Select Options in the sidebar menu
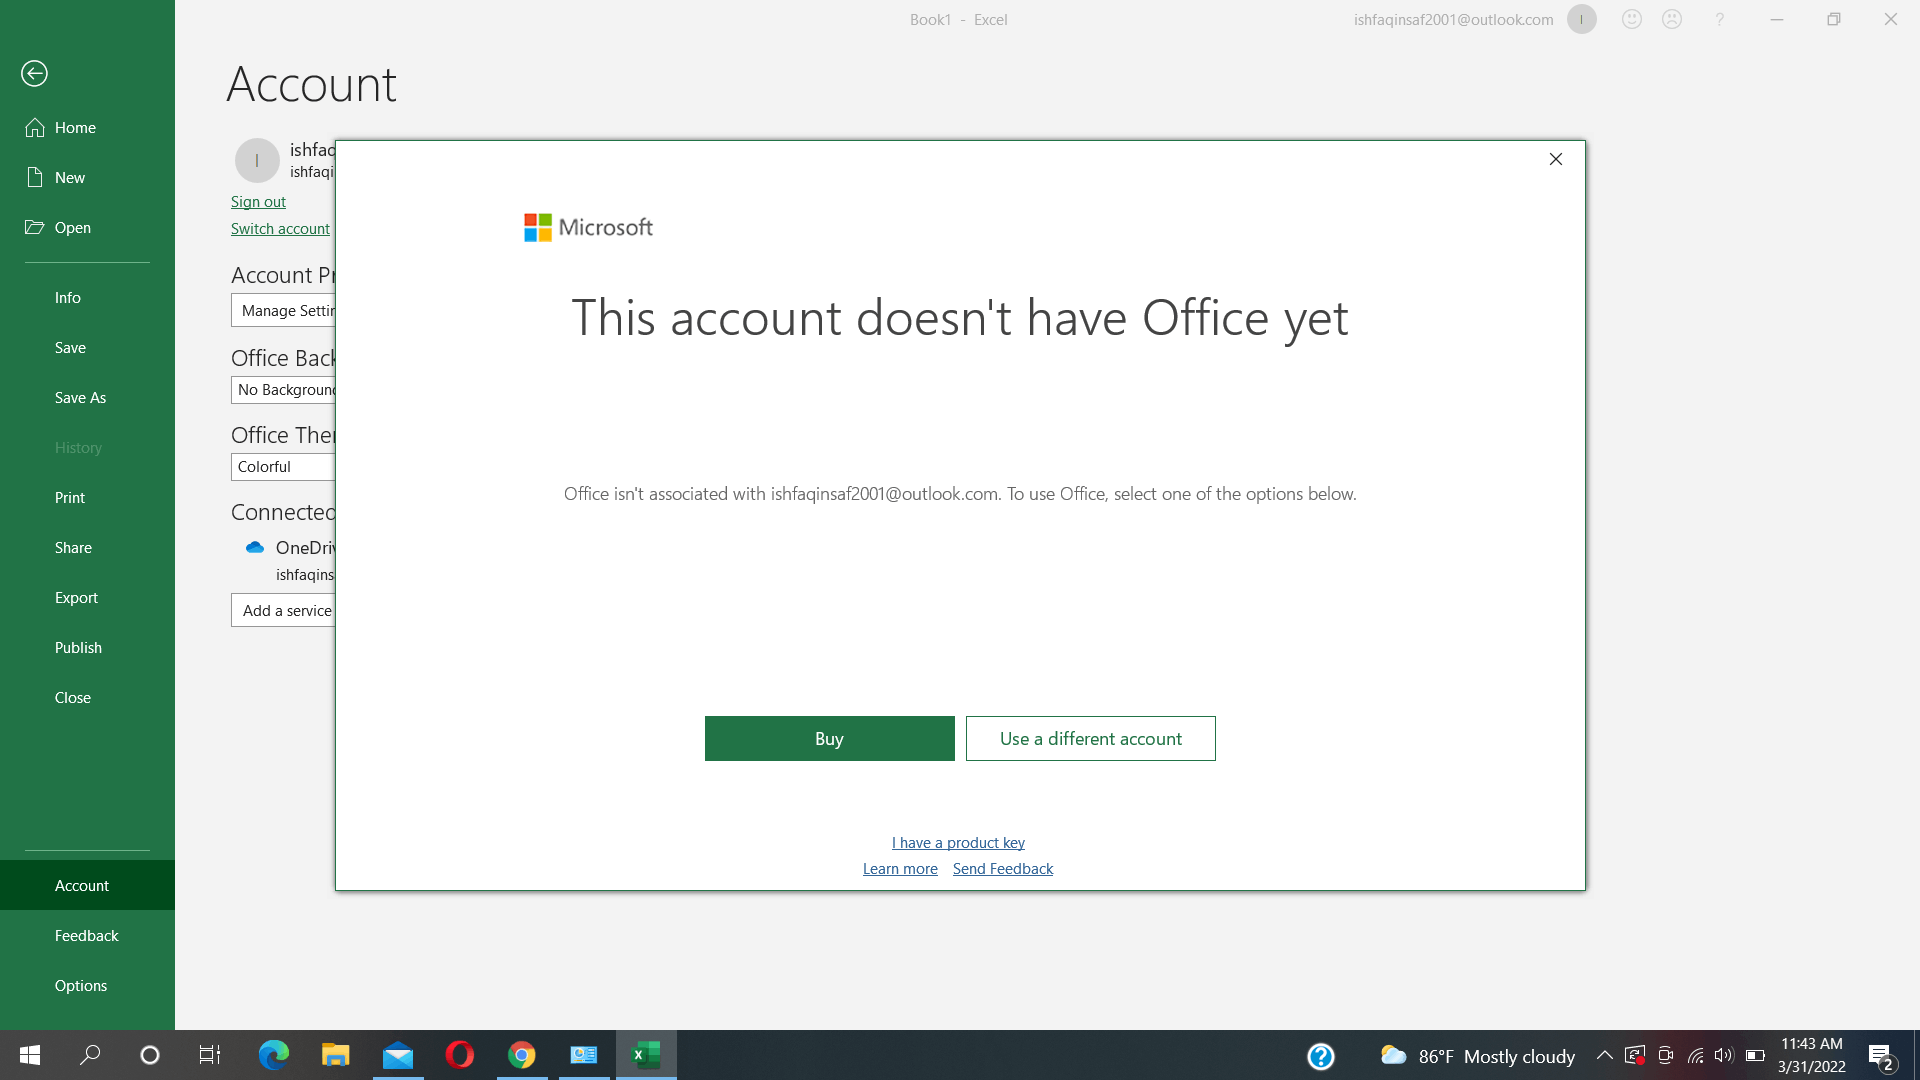1920x1080 pixels. 81,985
